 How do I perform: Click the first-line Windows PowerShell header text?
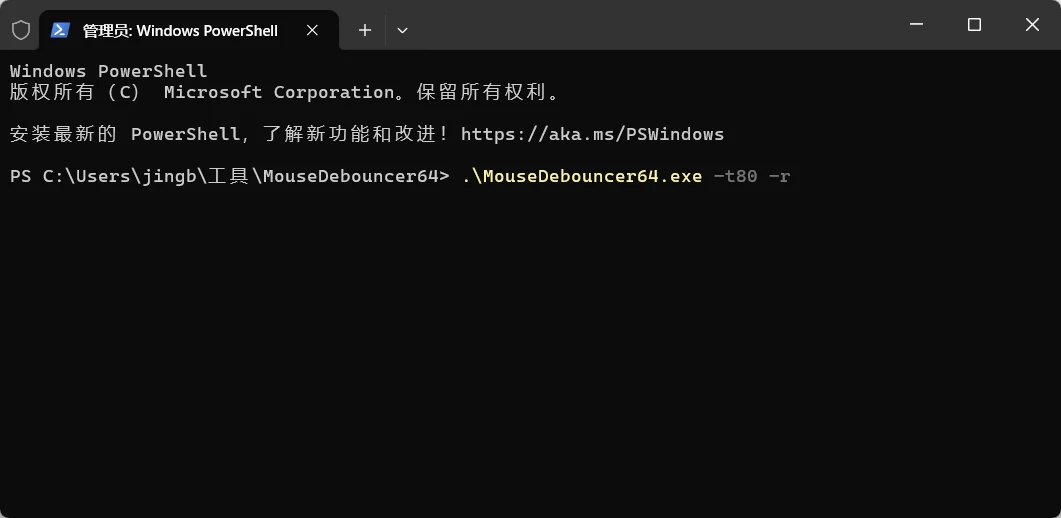pos(108,71)
